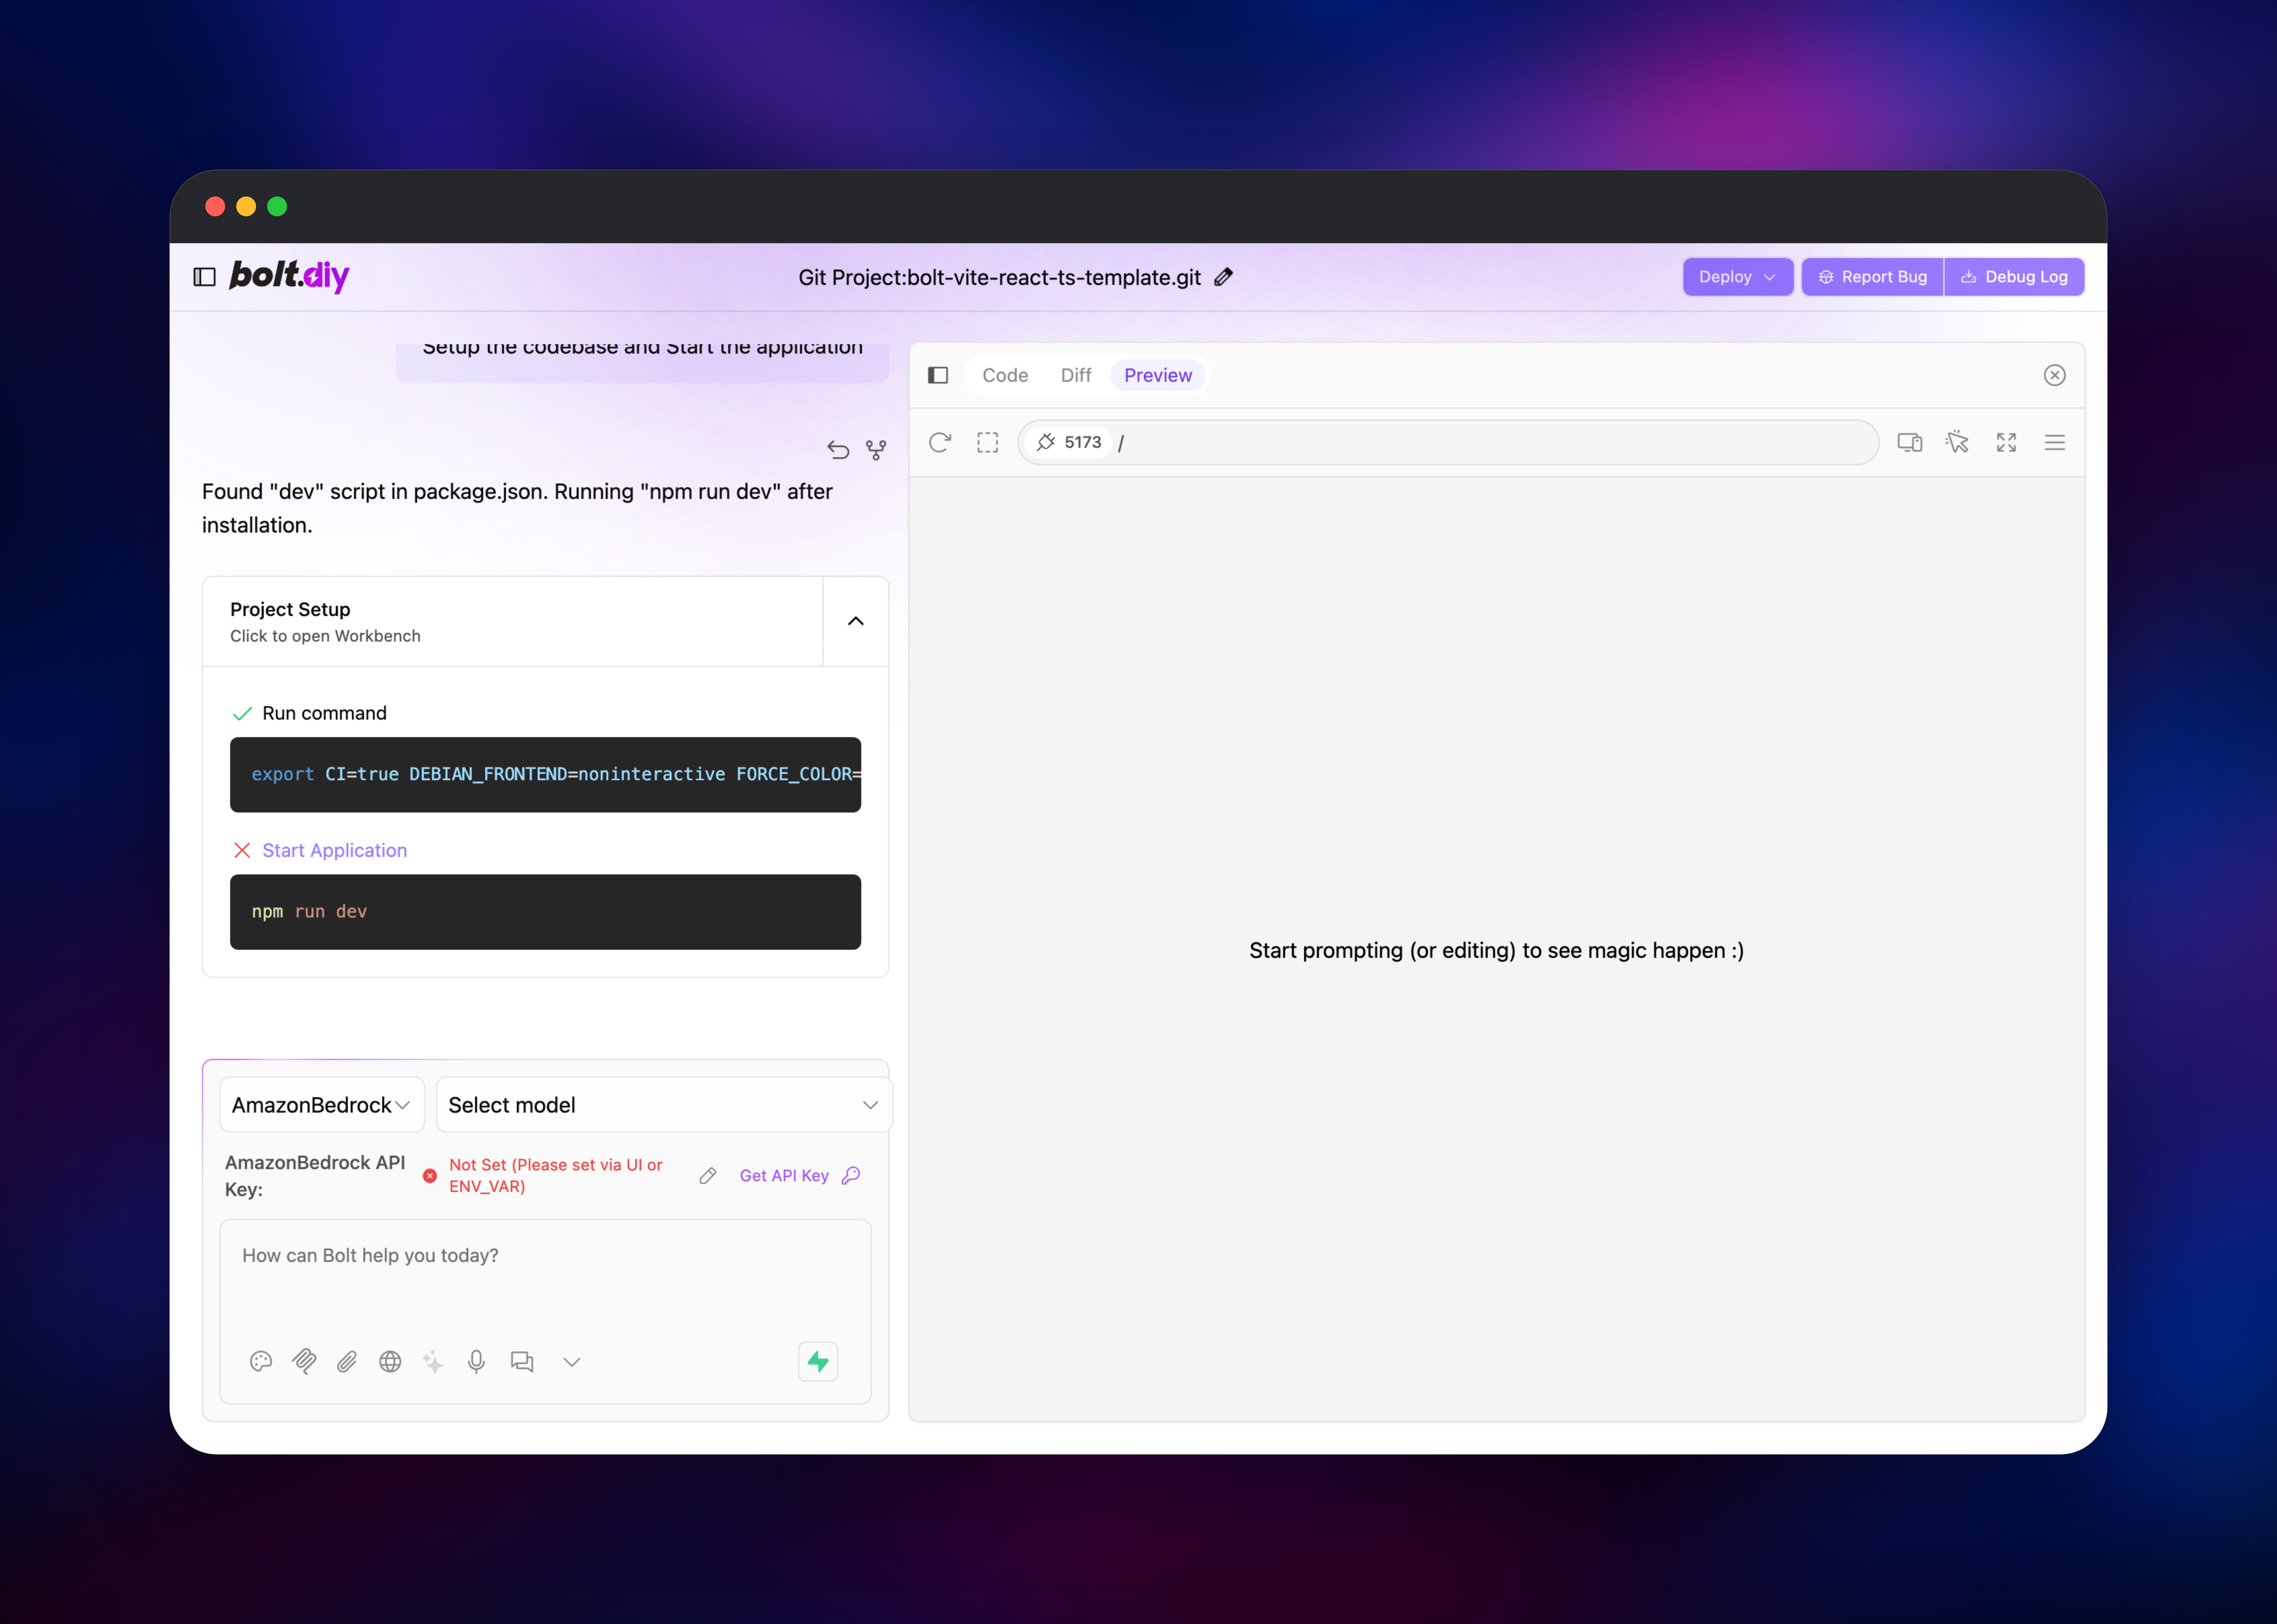The image size is (2277, 1624).
Task: Open Workbench via Project Setup header
Action: [x=513, y=621]
